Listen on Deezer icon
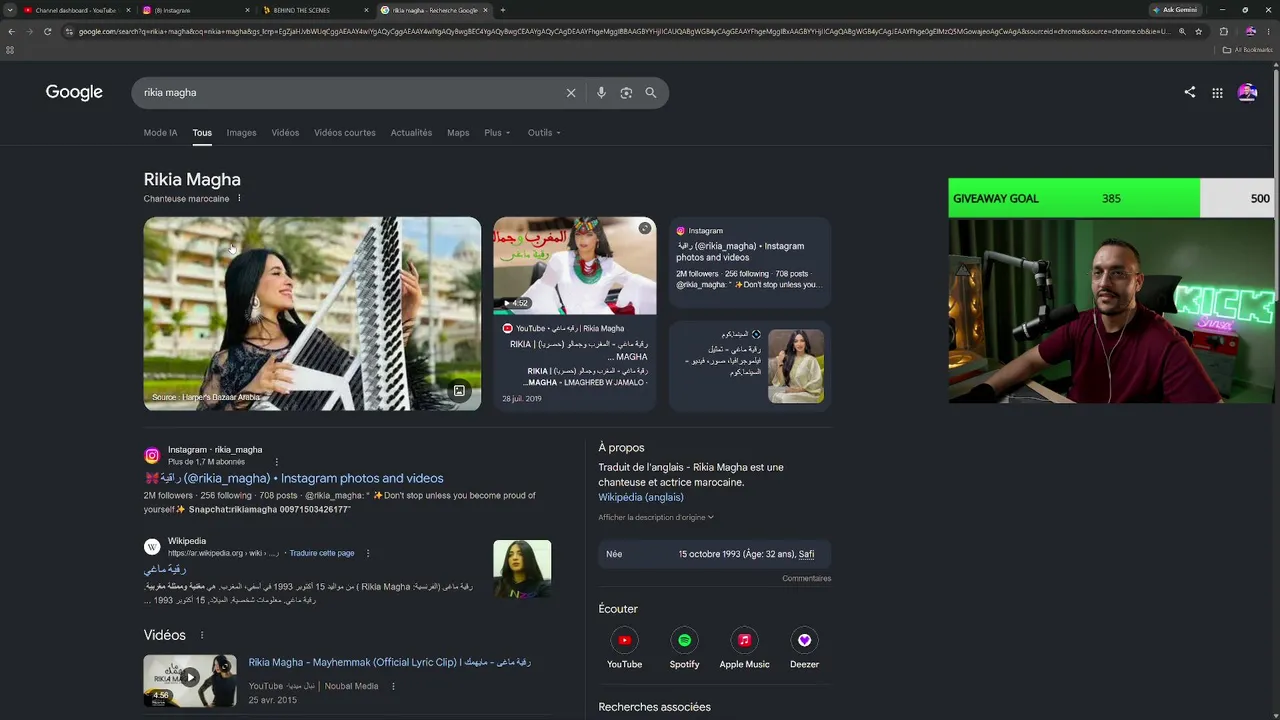 pyautogui.click(x=804, y=640)
